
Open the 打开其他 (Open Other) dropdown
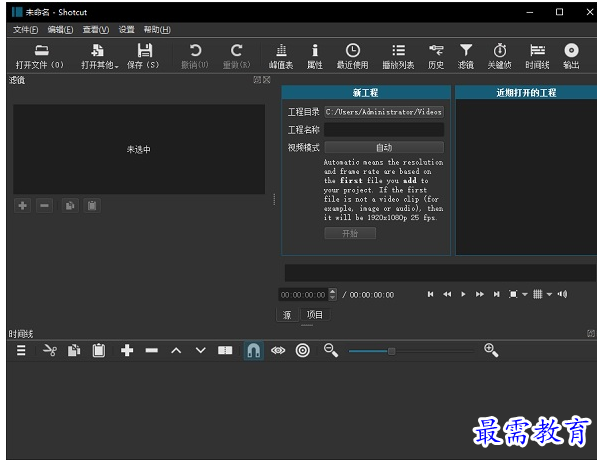pos(99,56)
